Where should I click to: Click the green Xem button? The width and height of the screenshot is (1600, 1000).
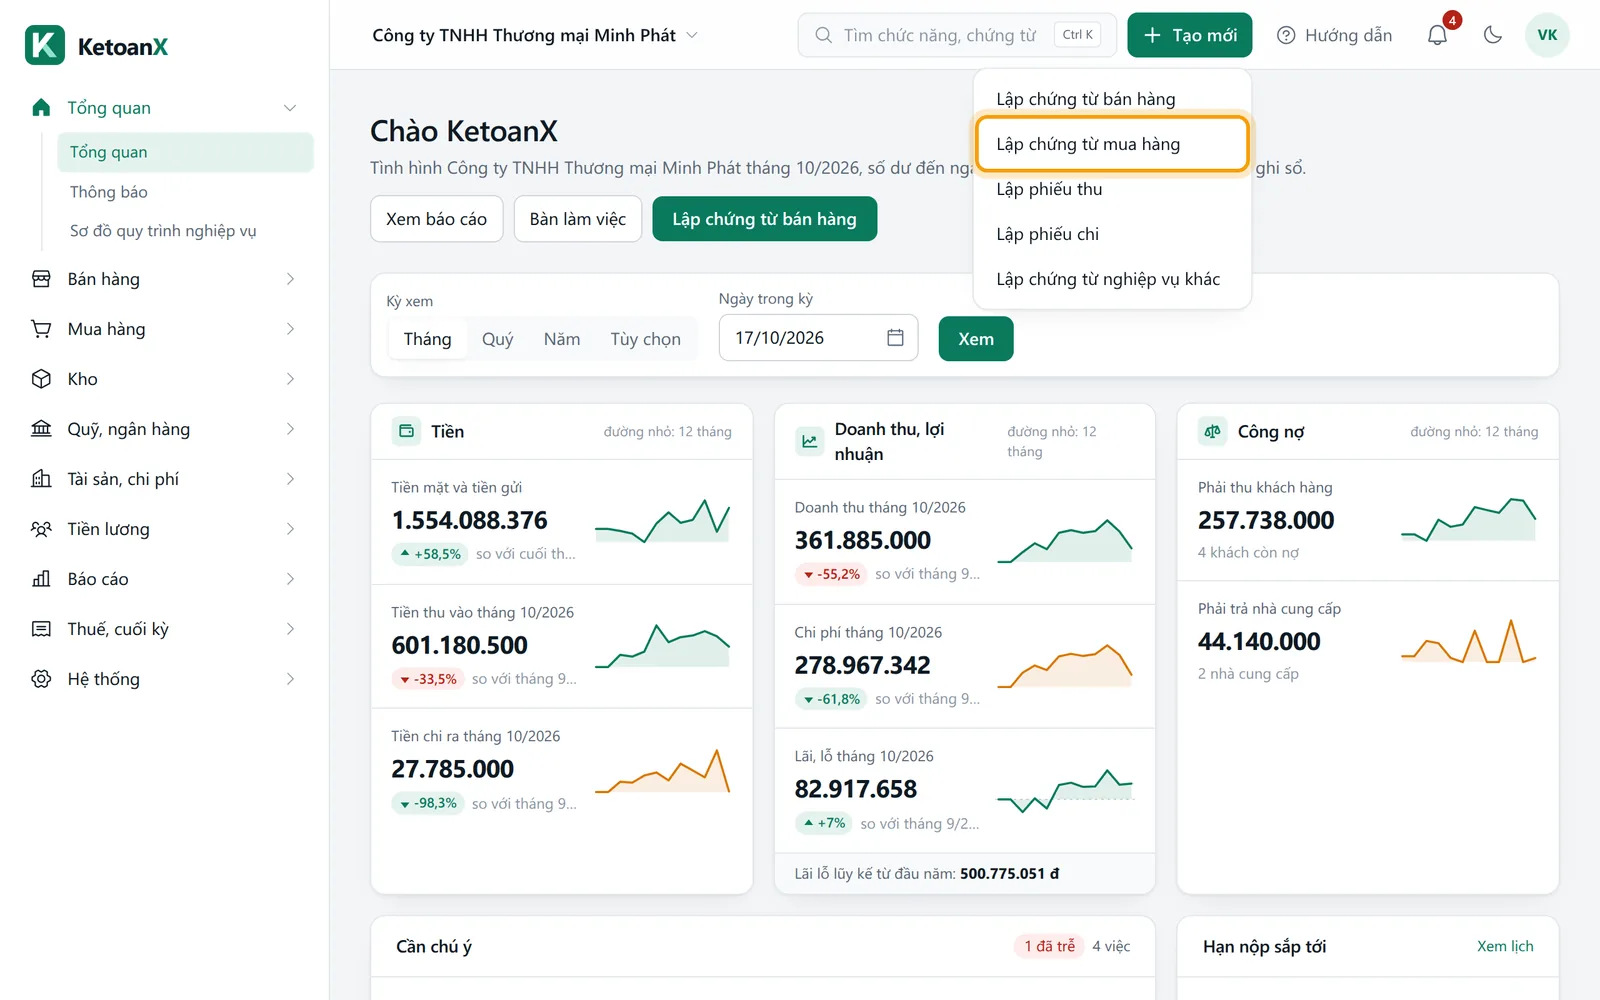tap(976, 339)
